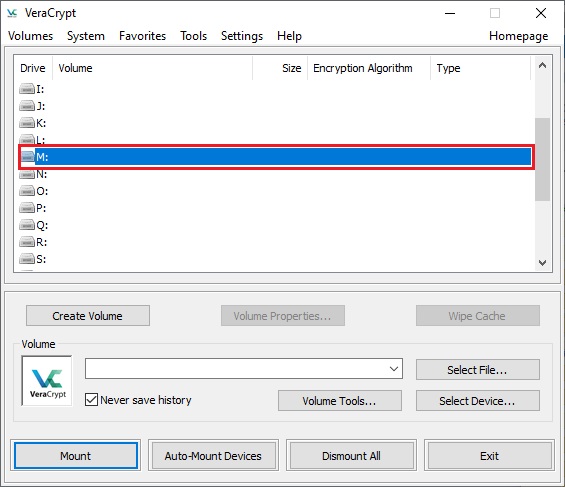The image size is (565, 487).
Task: Select the K: drive icon
Action: coord(27,123)
